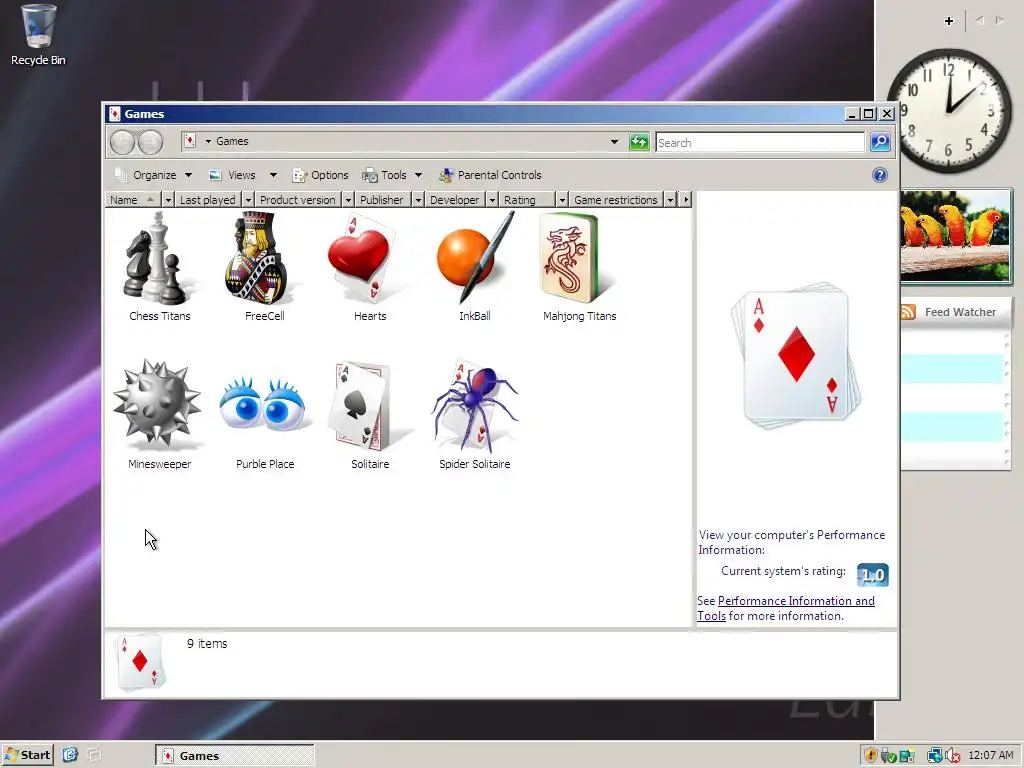The image size is (1024, 768).
Task: Click the sidebar next page arrow
Action: coord(1000,21)
